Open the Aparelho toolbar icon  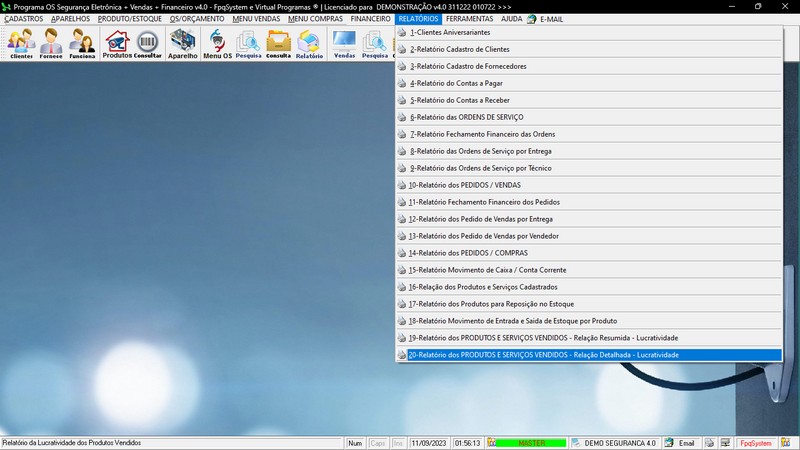point(183,43)
